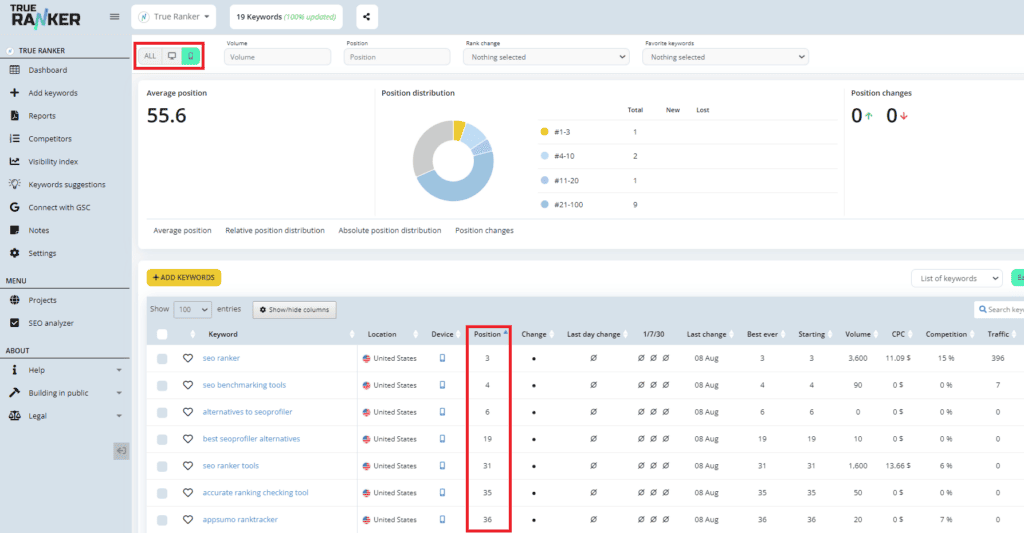Image resolution: width=1024 pixels, height=533 pixels.
Task: Click the yellow ADD KEYWORDS button
Action: pyautogui.click(x=184, y=278)
